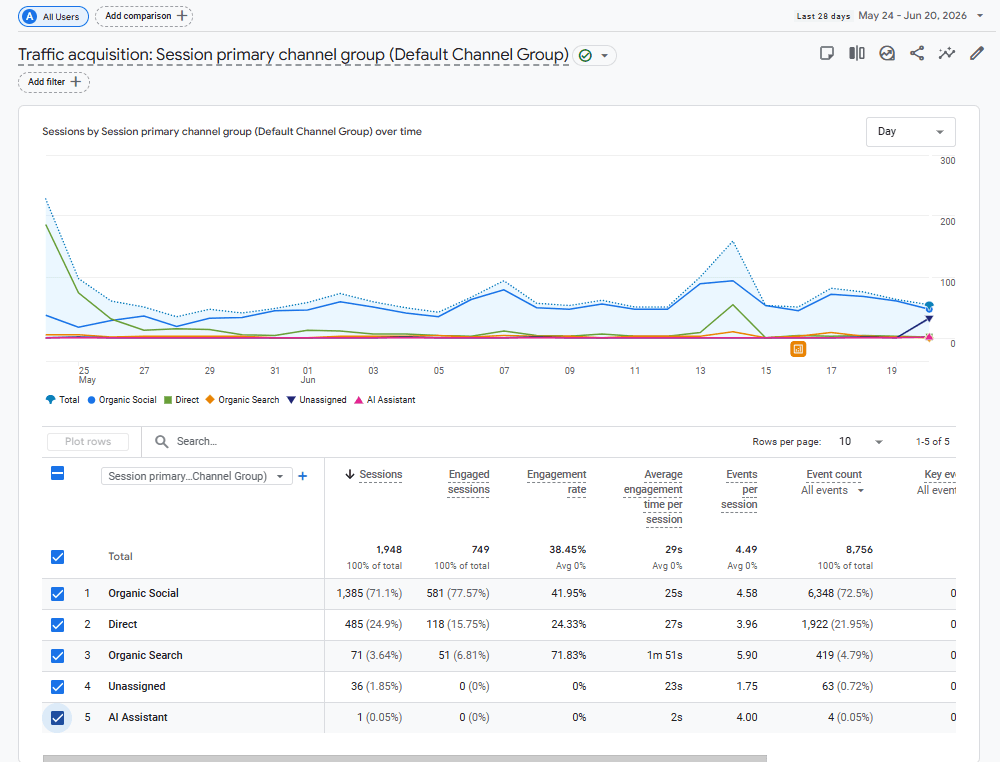
Task: Click the 1,385 (71.1%) sessions cell
Action: tap(369, 593)
